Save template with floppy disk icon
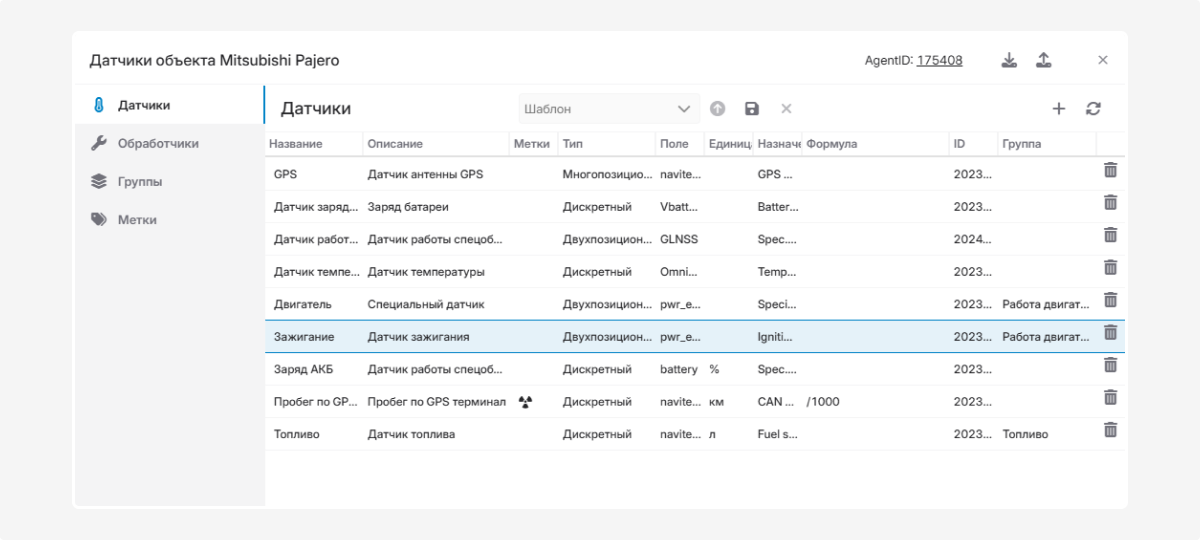1200x540 pixels. (x=752, y=109)
